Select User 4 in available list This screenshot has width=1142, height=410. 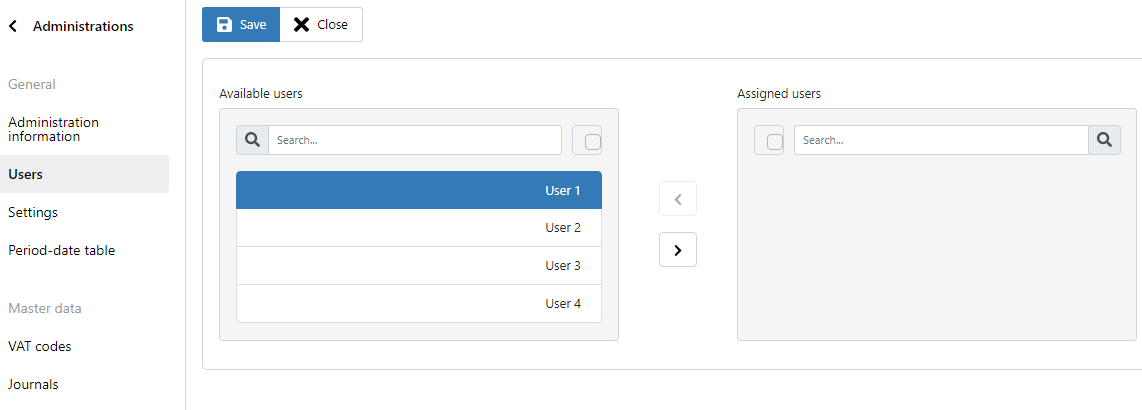(419, 304)
